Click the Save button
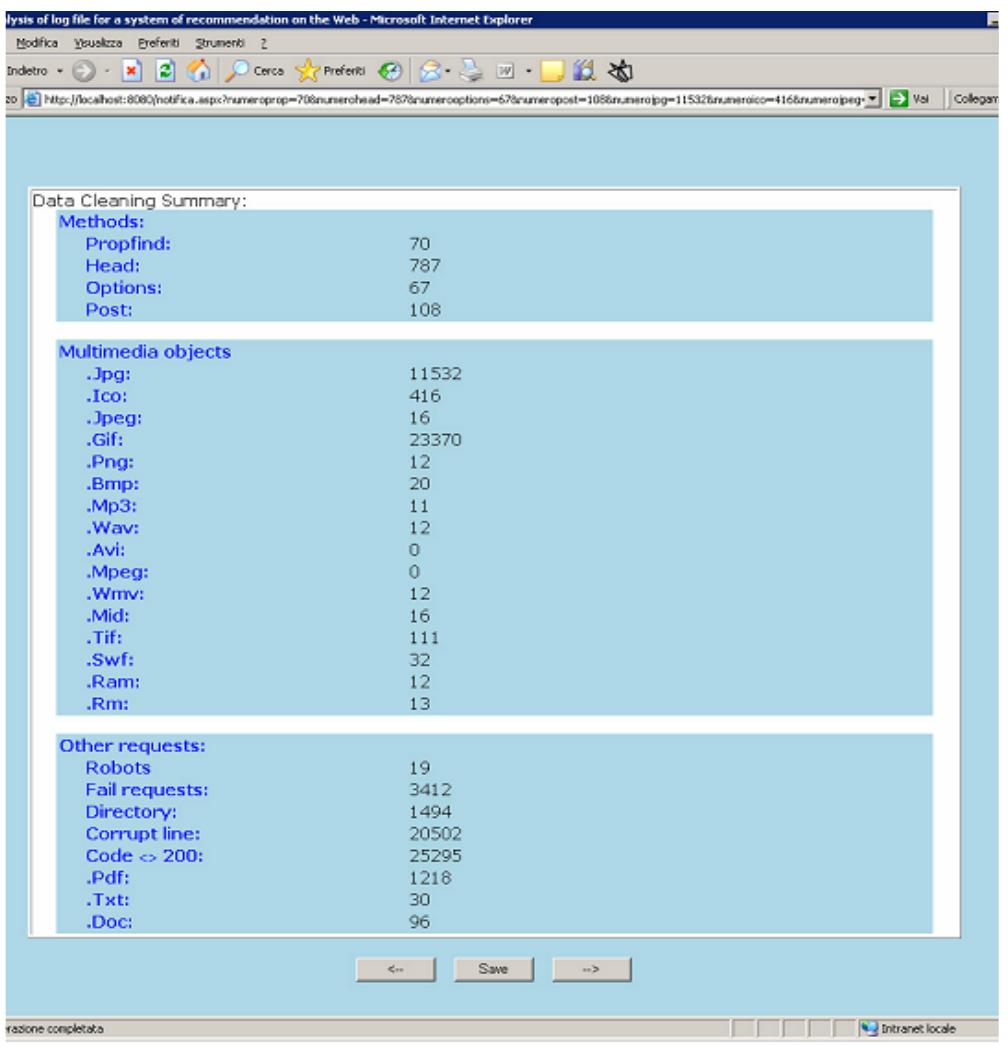 coord(494,969)
